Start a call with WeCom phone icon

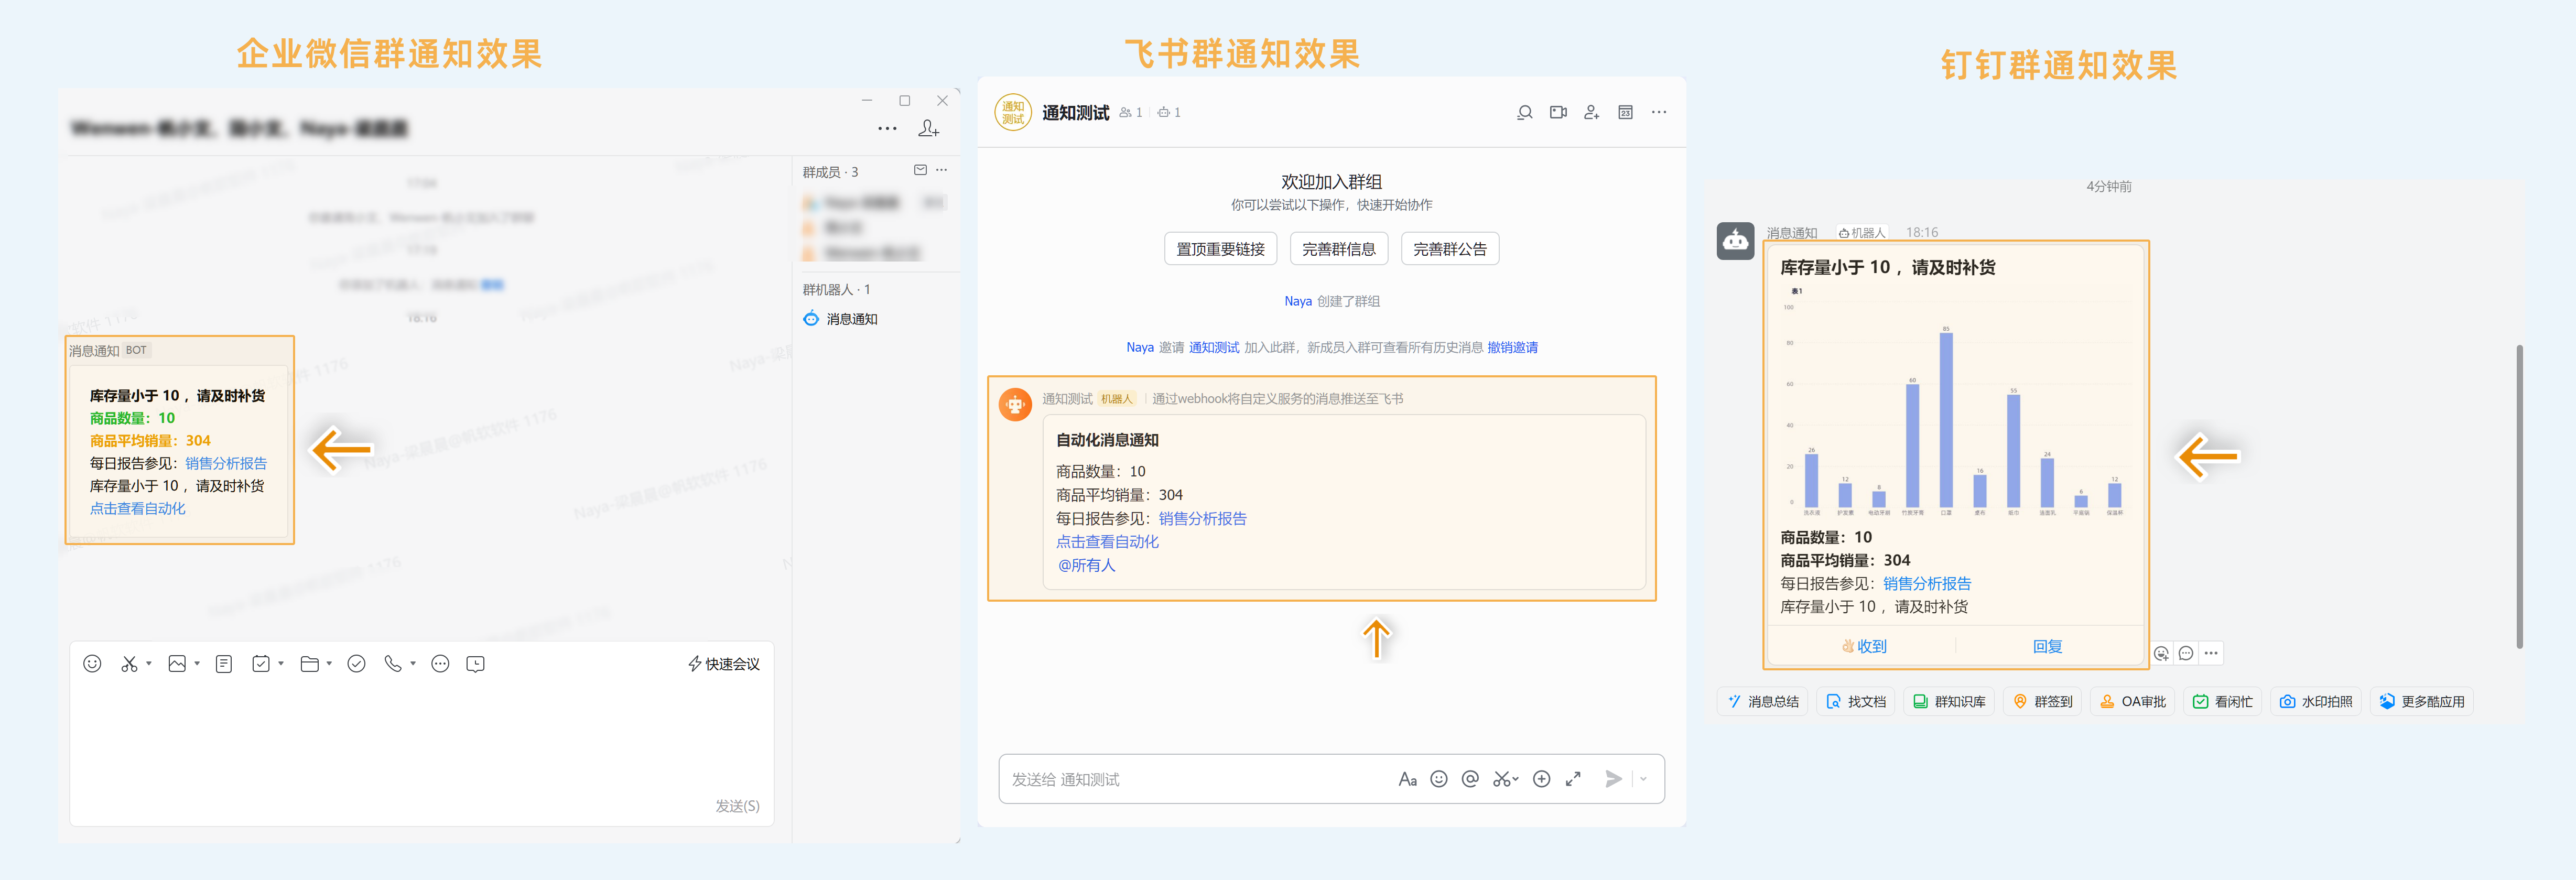393,664
